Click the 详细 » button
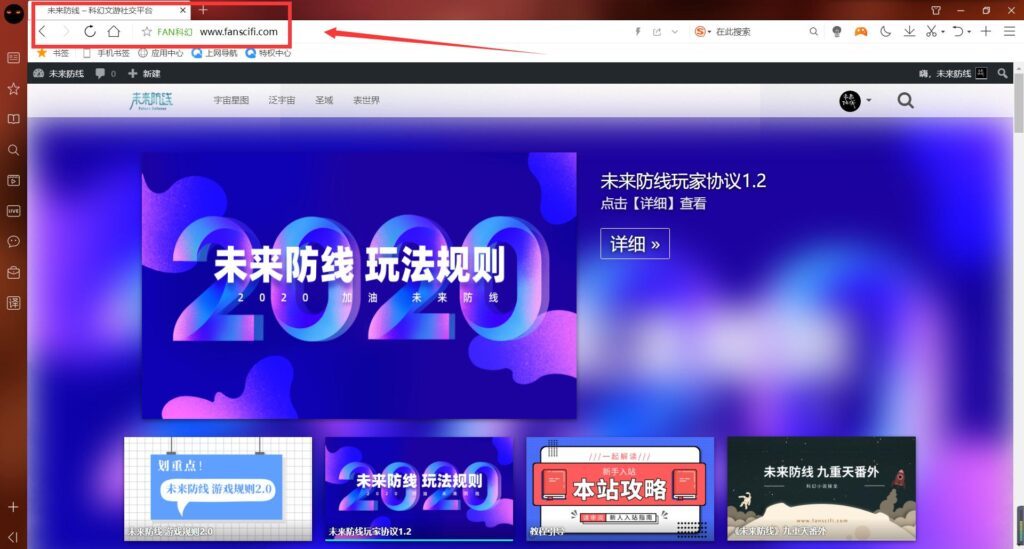 click(635, 243)
